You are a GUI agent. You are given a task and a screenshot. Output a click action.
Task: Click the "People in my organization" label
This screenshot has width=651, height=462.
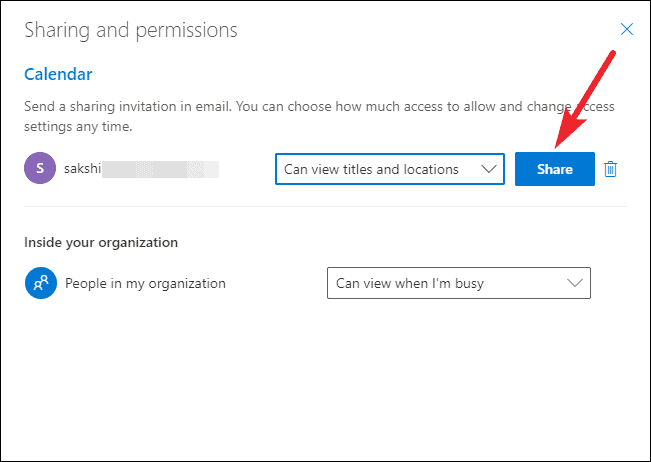point(145,283)
